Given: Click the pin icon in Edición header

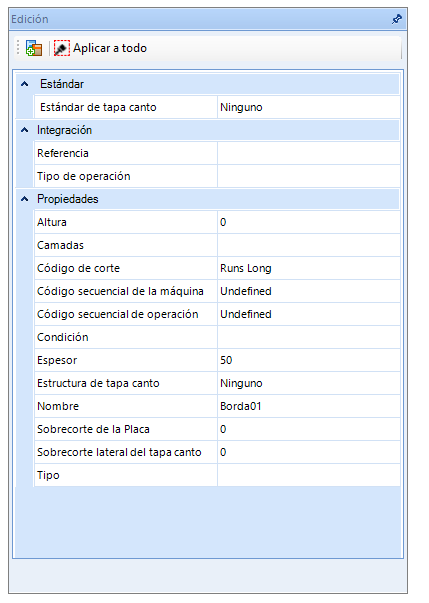Looking at the screenshot, I should 397,19.
